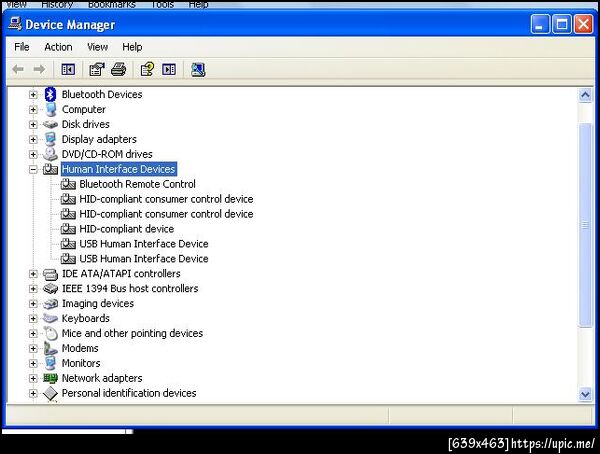Maximize the Device Manager window

[562, 24]
